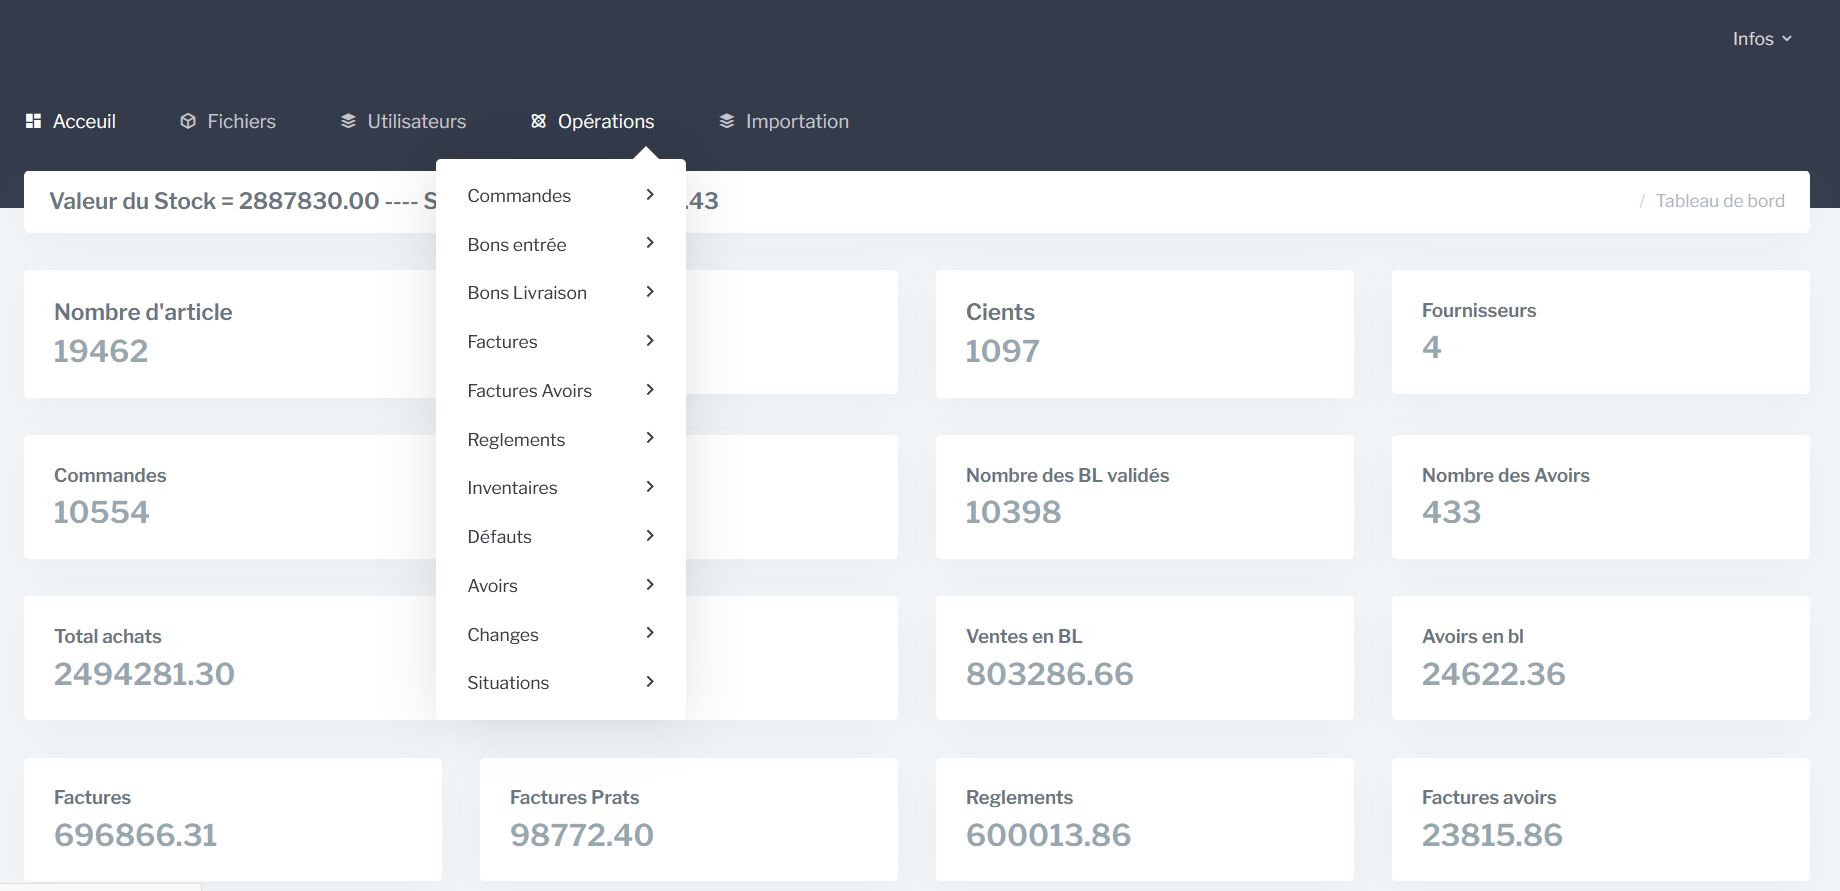The width and height of the screenshot is (1840, 891).
Task: Click the Tableau de bord breadcrumb
Action: [x=1719, y=201]
